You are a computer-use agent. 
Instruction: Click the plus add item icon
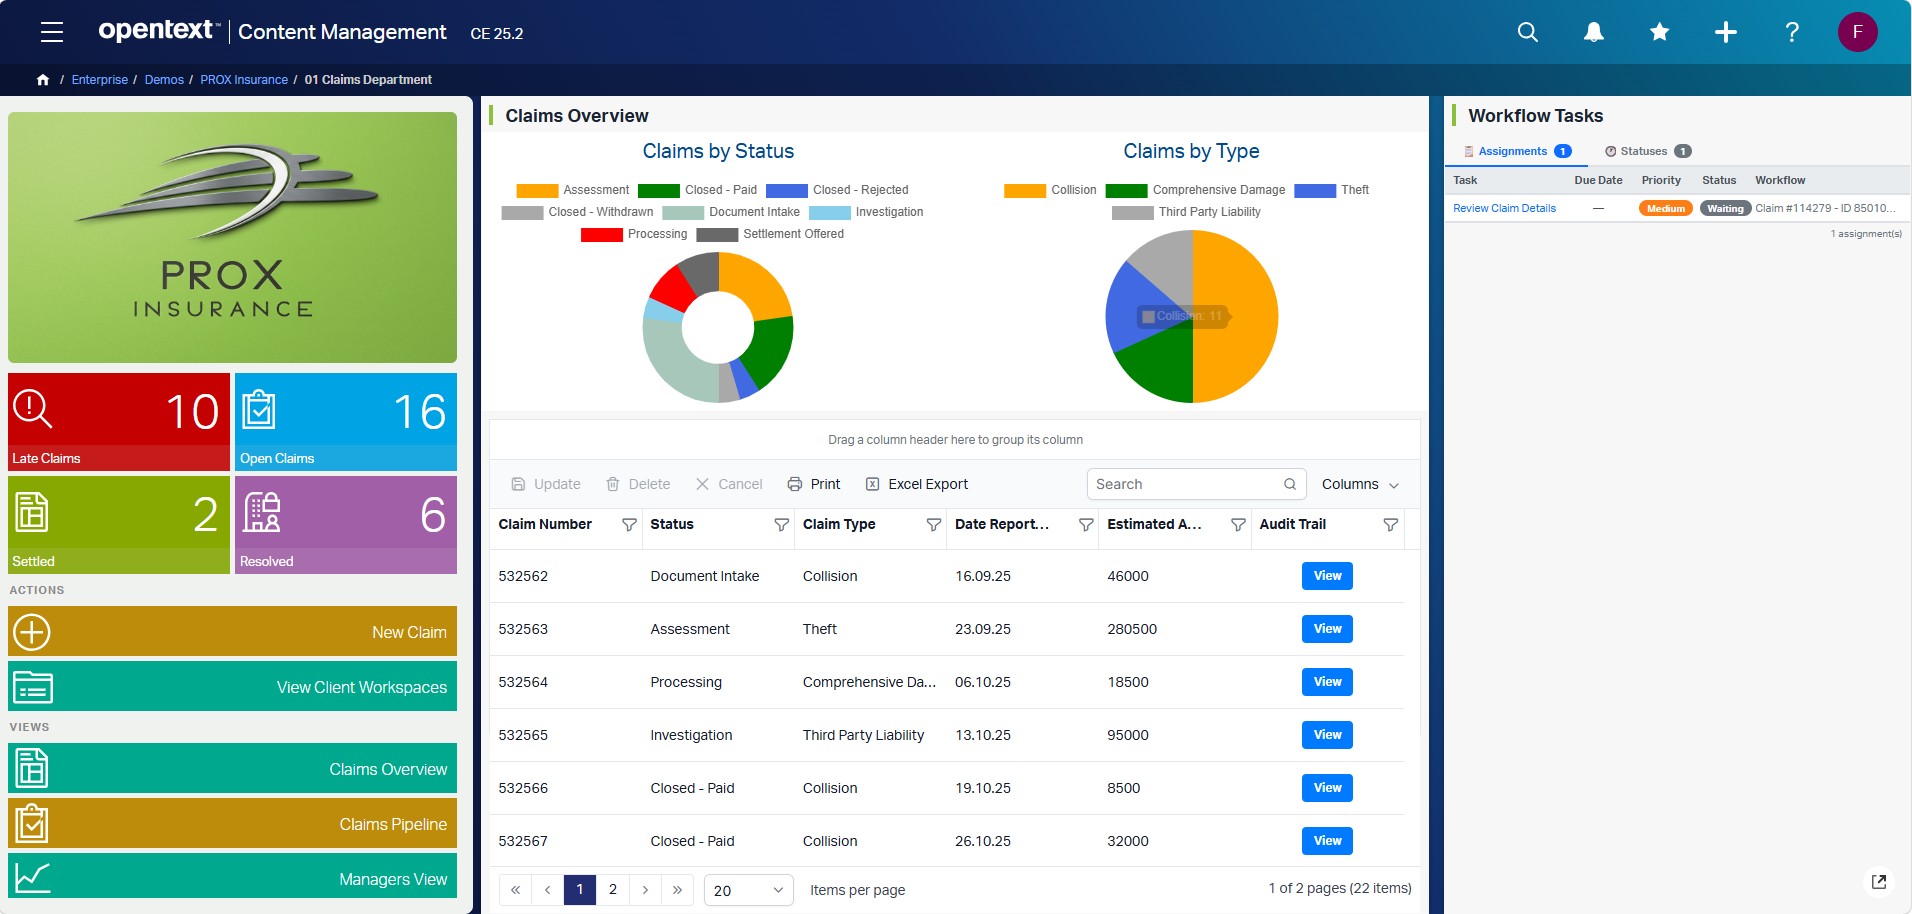coord(1726,32)
